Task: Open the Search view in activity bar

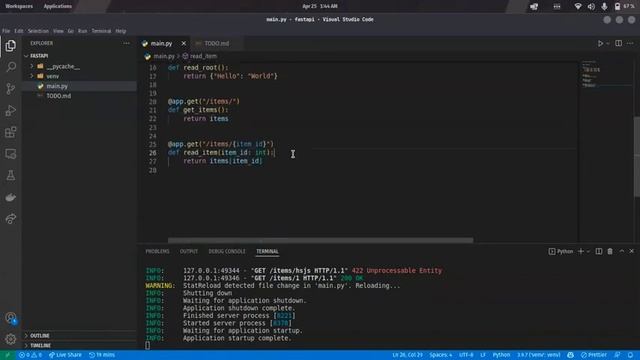Action: coord(11,67)
